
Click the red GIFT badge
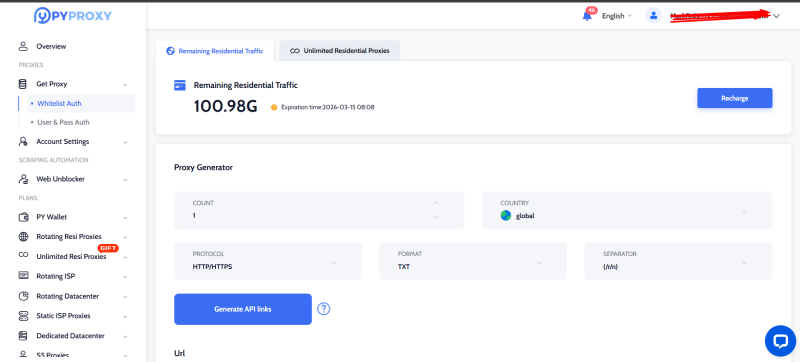point(108,248)
